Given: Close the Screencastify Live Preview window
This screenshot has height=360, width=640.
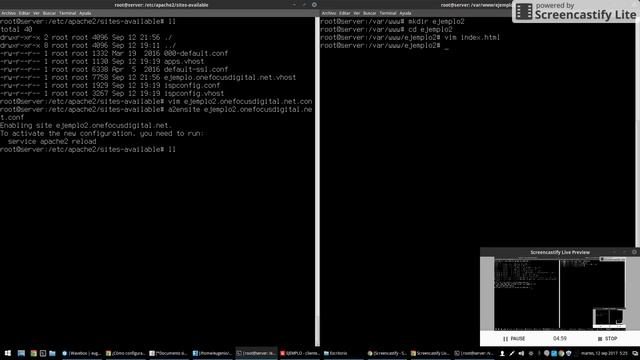Looking at the screenshot, I should [634, 252].
